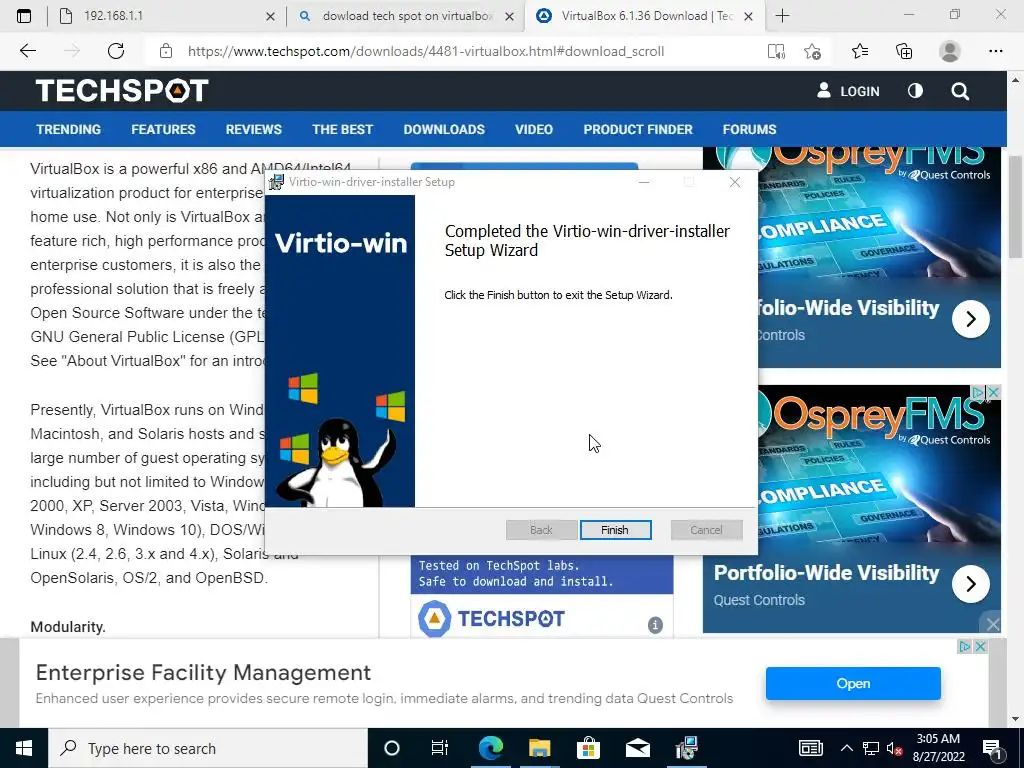Image resolution: width=1024 pixels, height=768 pixels.
Task: Select the VirtualBox 6.1.36 Download tab
Action: 645,16
